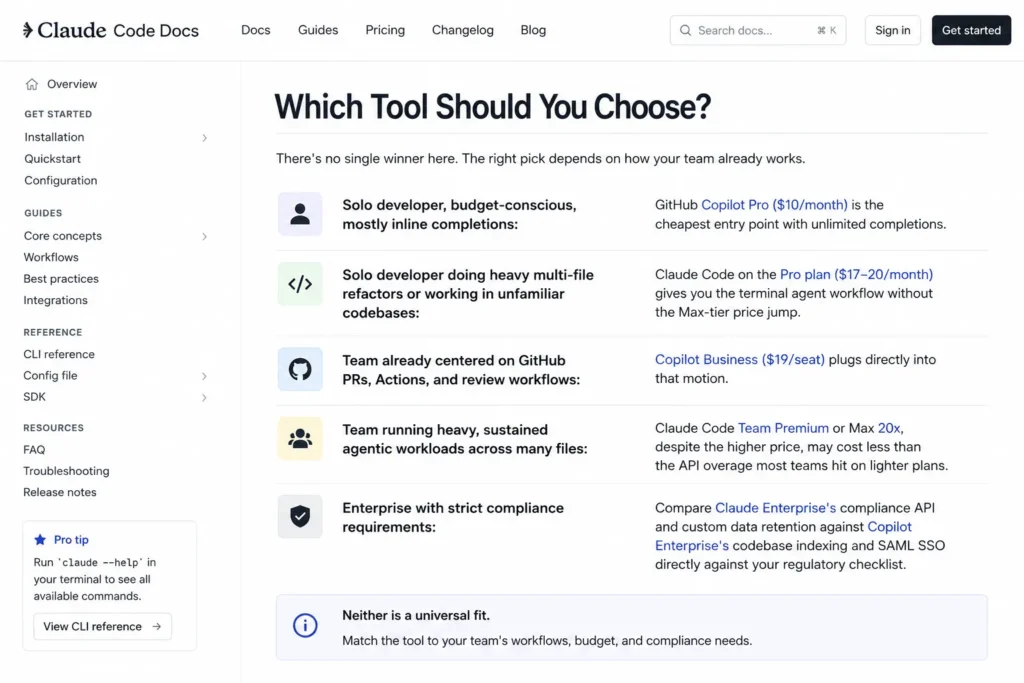Click the solo developer person icon
This screenshot has height=683, width=1024.
(300, 214)
